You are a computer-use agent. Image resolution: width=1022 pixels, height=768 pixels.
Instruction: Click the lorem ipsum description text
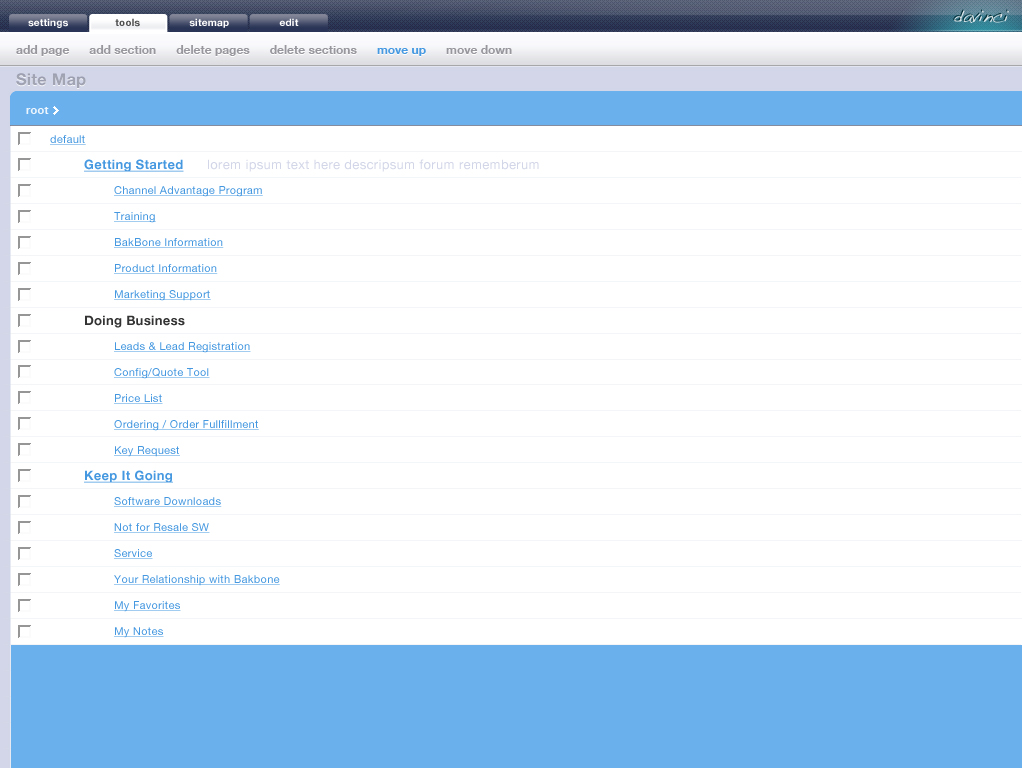tap(373, 165)
